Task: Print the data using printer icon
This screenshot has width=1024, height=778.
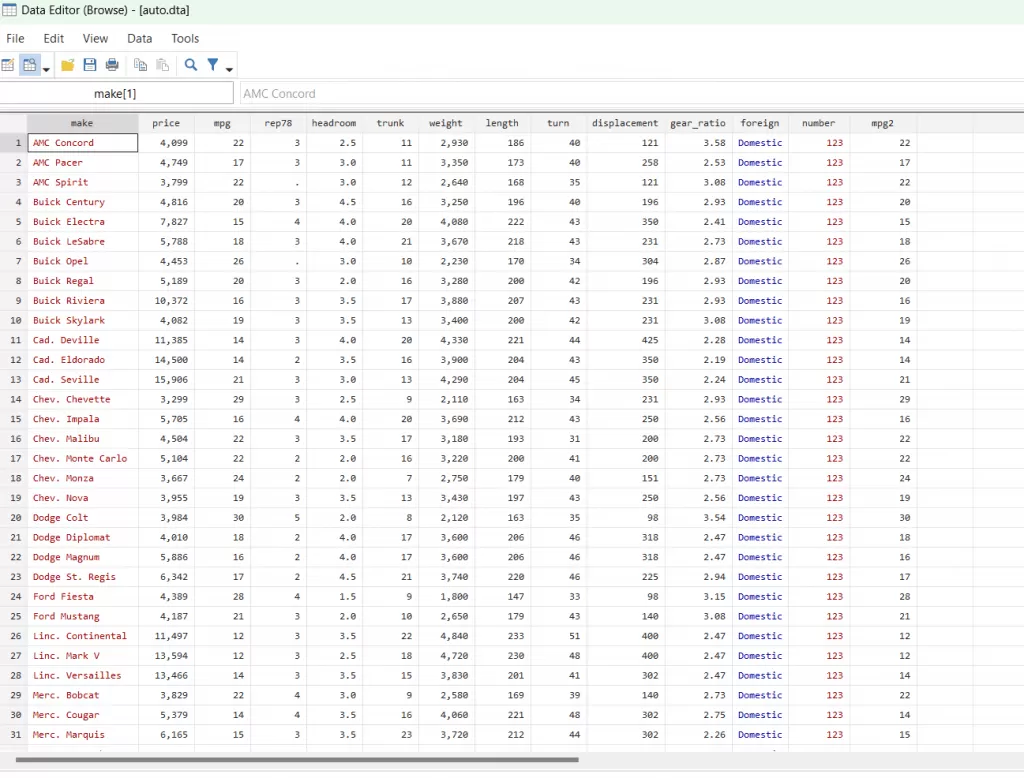Action: (112, 65)
